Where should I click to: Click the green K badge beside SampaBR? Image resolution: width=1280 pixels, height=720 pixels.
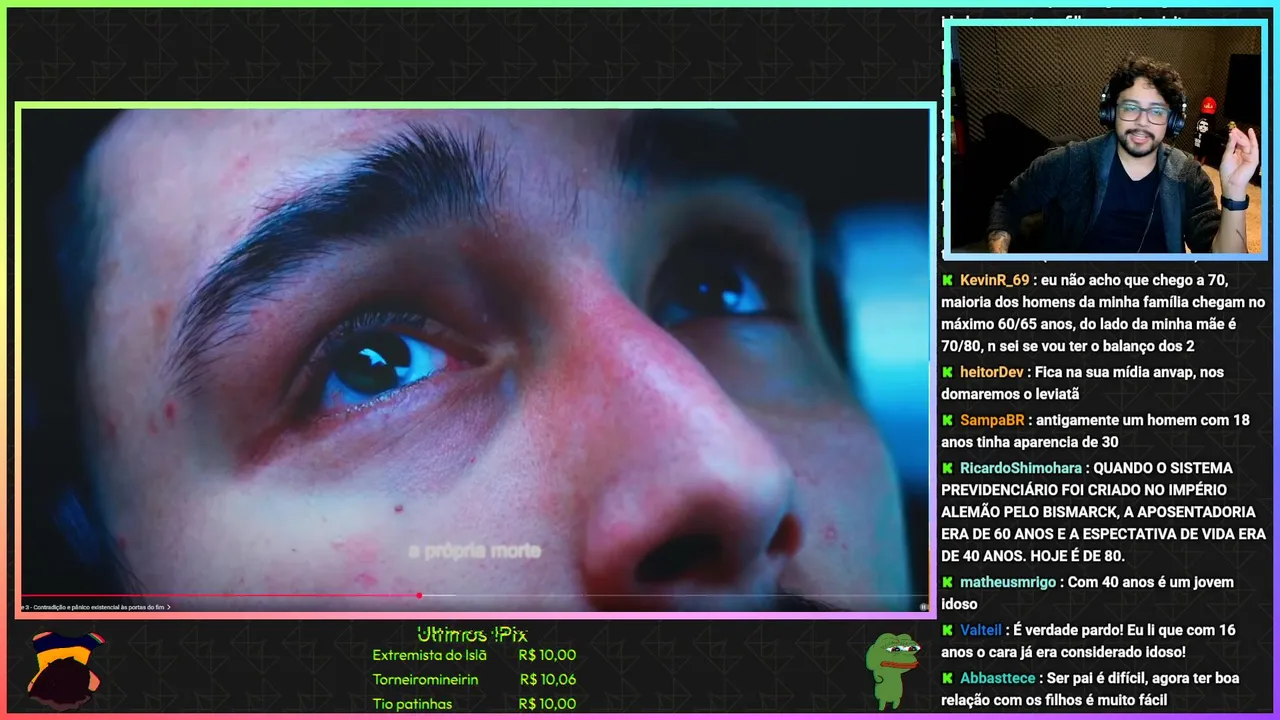click(x=947, y=420)
